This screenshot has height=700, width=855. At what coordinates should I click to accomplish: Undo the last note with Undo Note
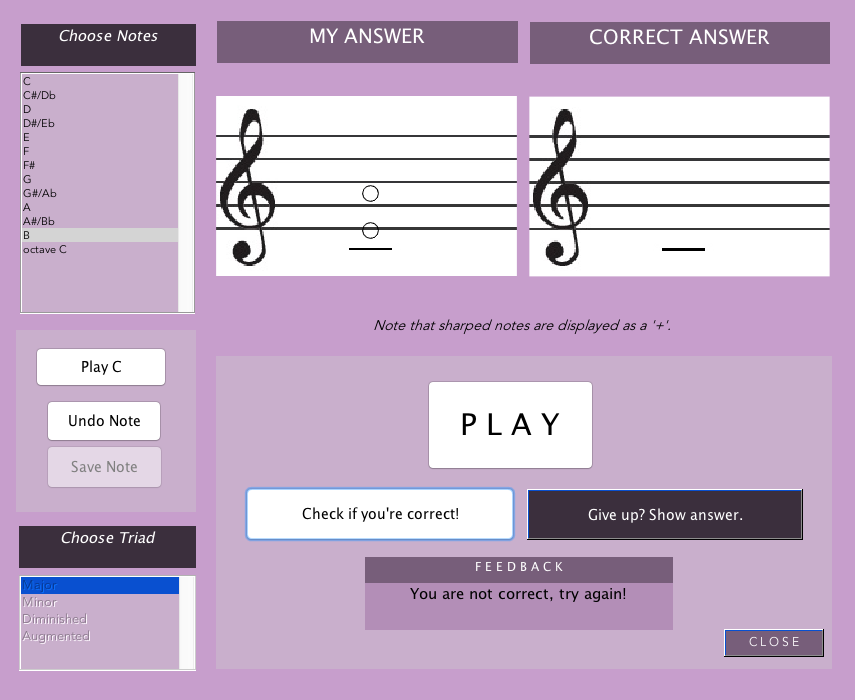104,421
